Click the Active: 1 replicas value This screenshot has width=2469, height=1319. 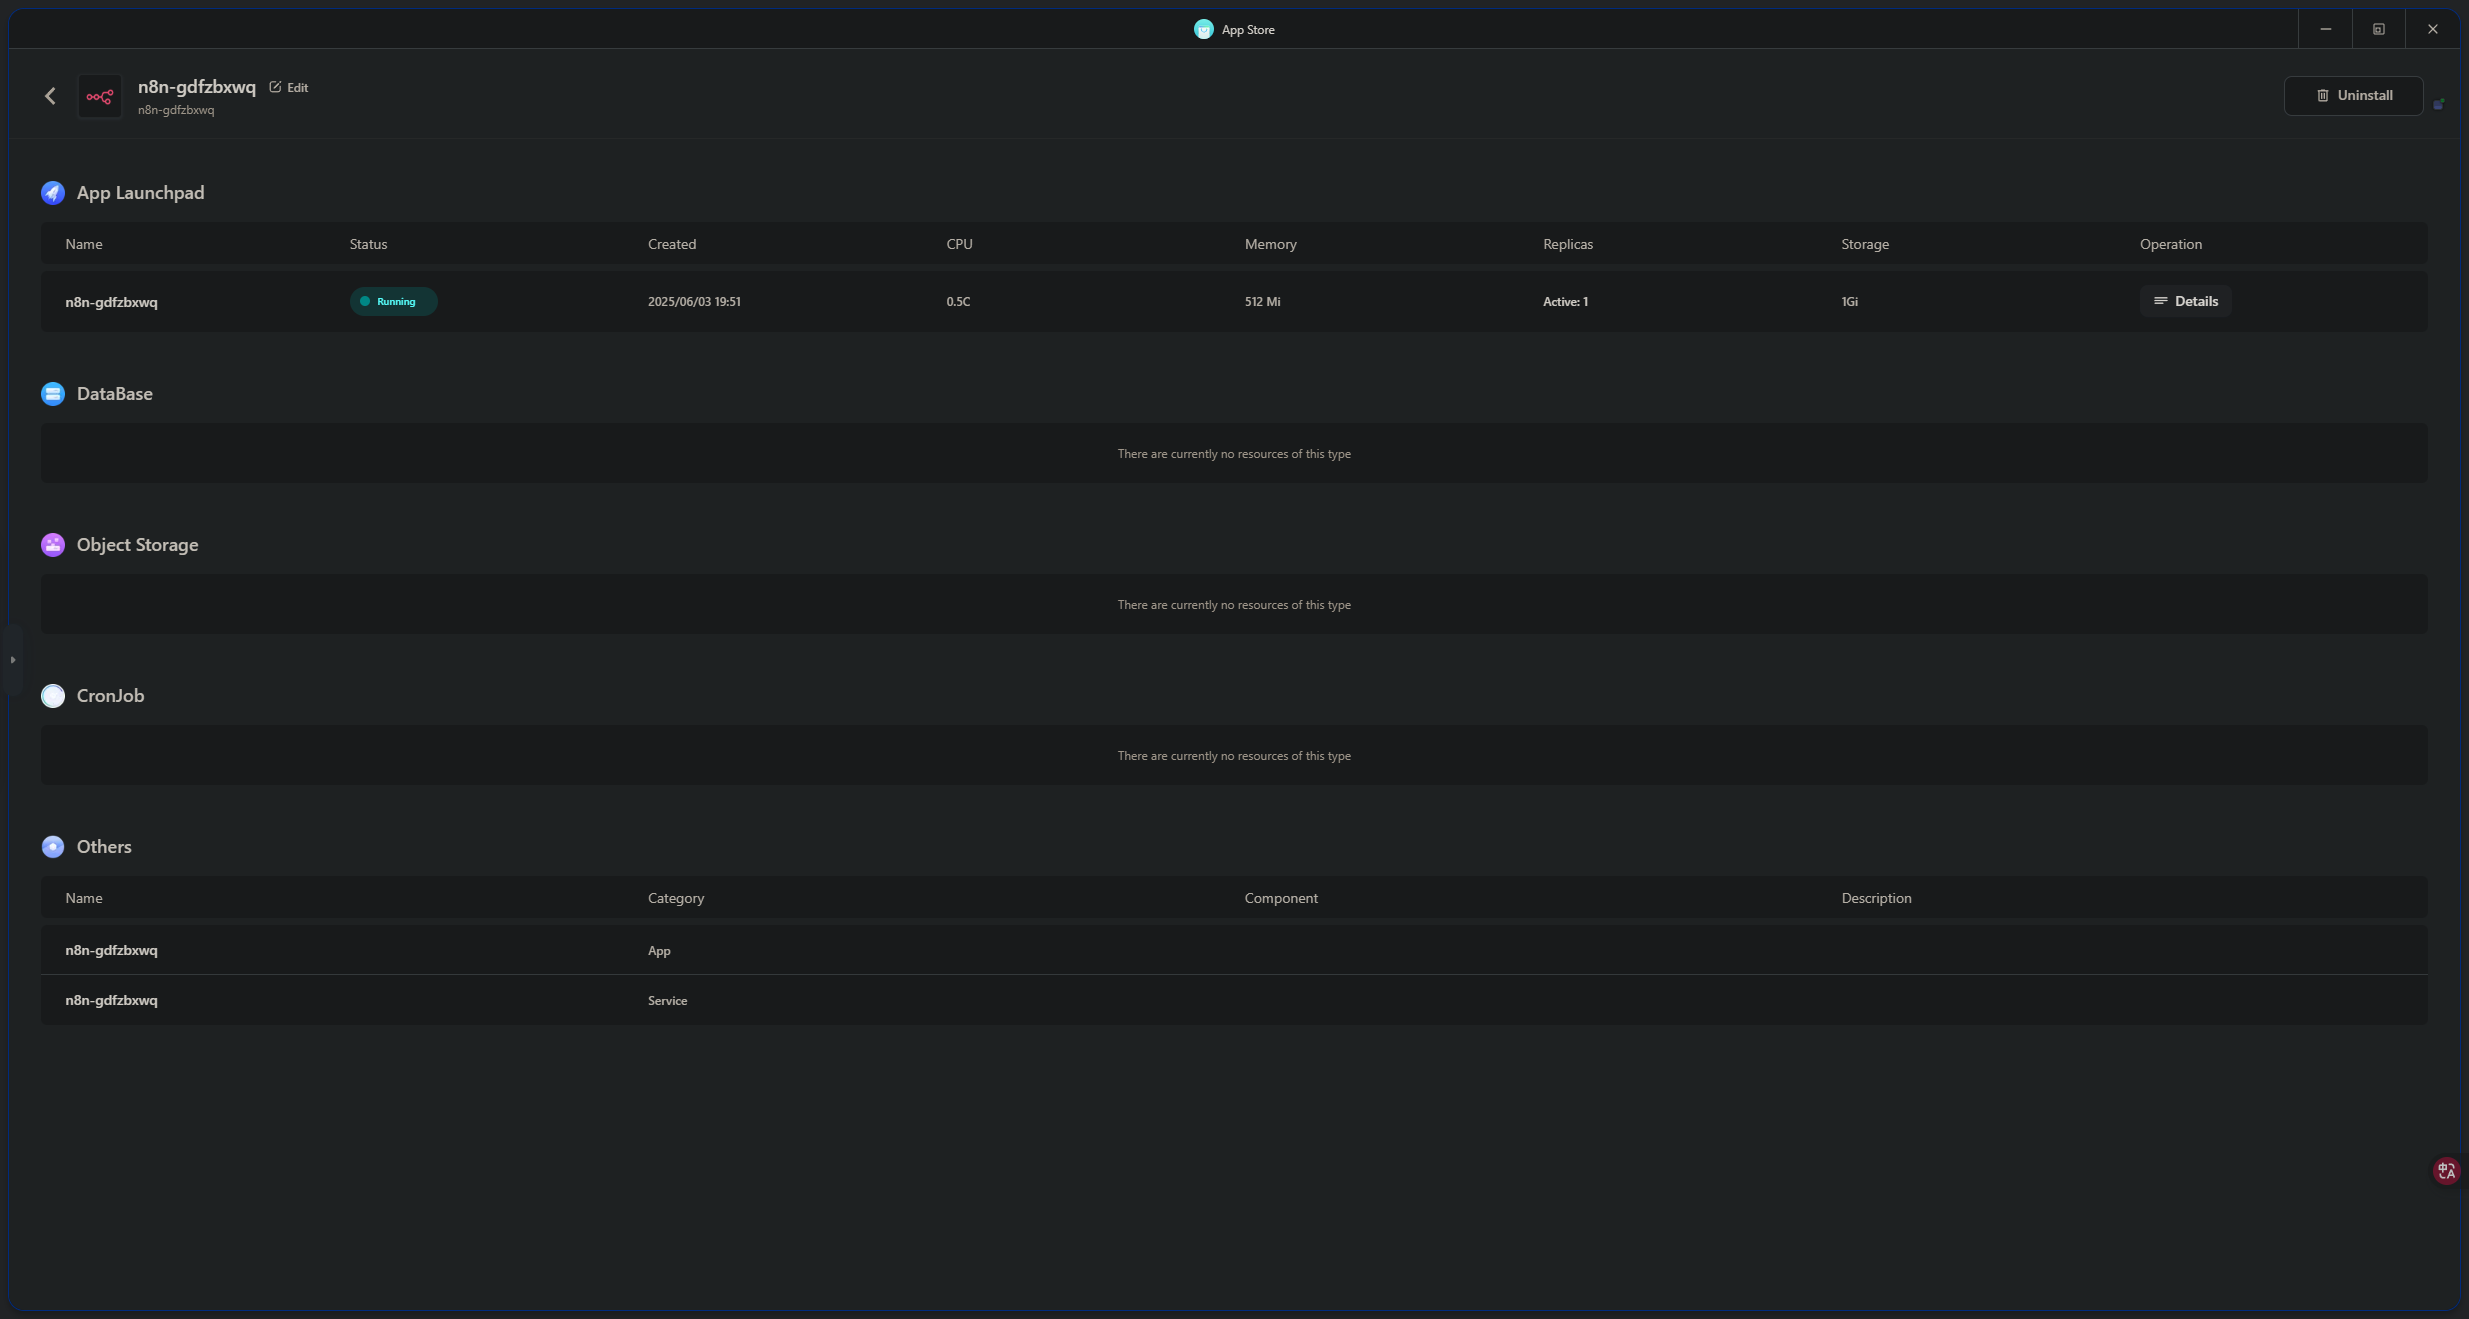1565,301
